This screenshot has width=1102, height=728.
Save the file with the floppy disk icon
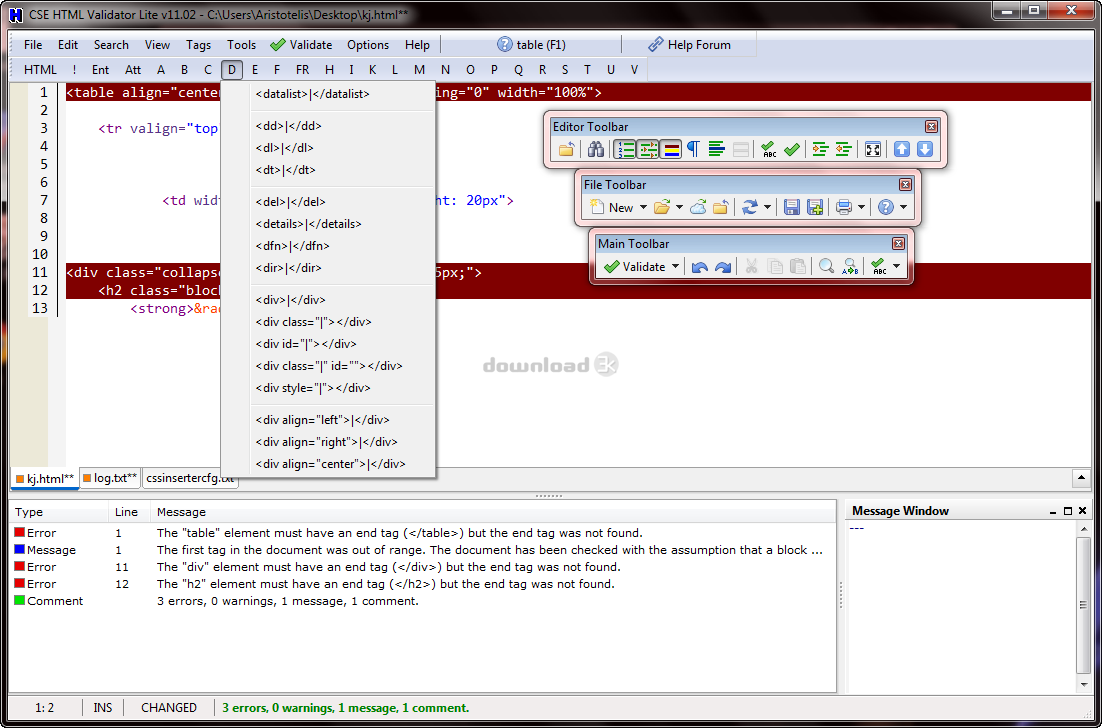click(792, 207)
